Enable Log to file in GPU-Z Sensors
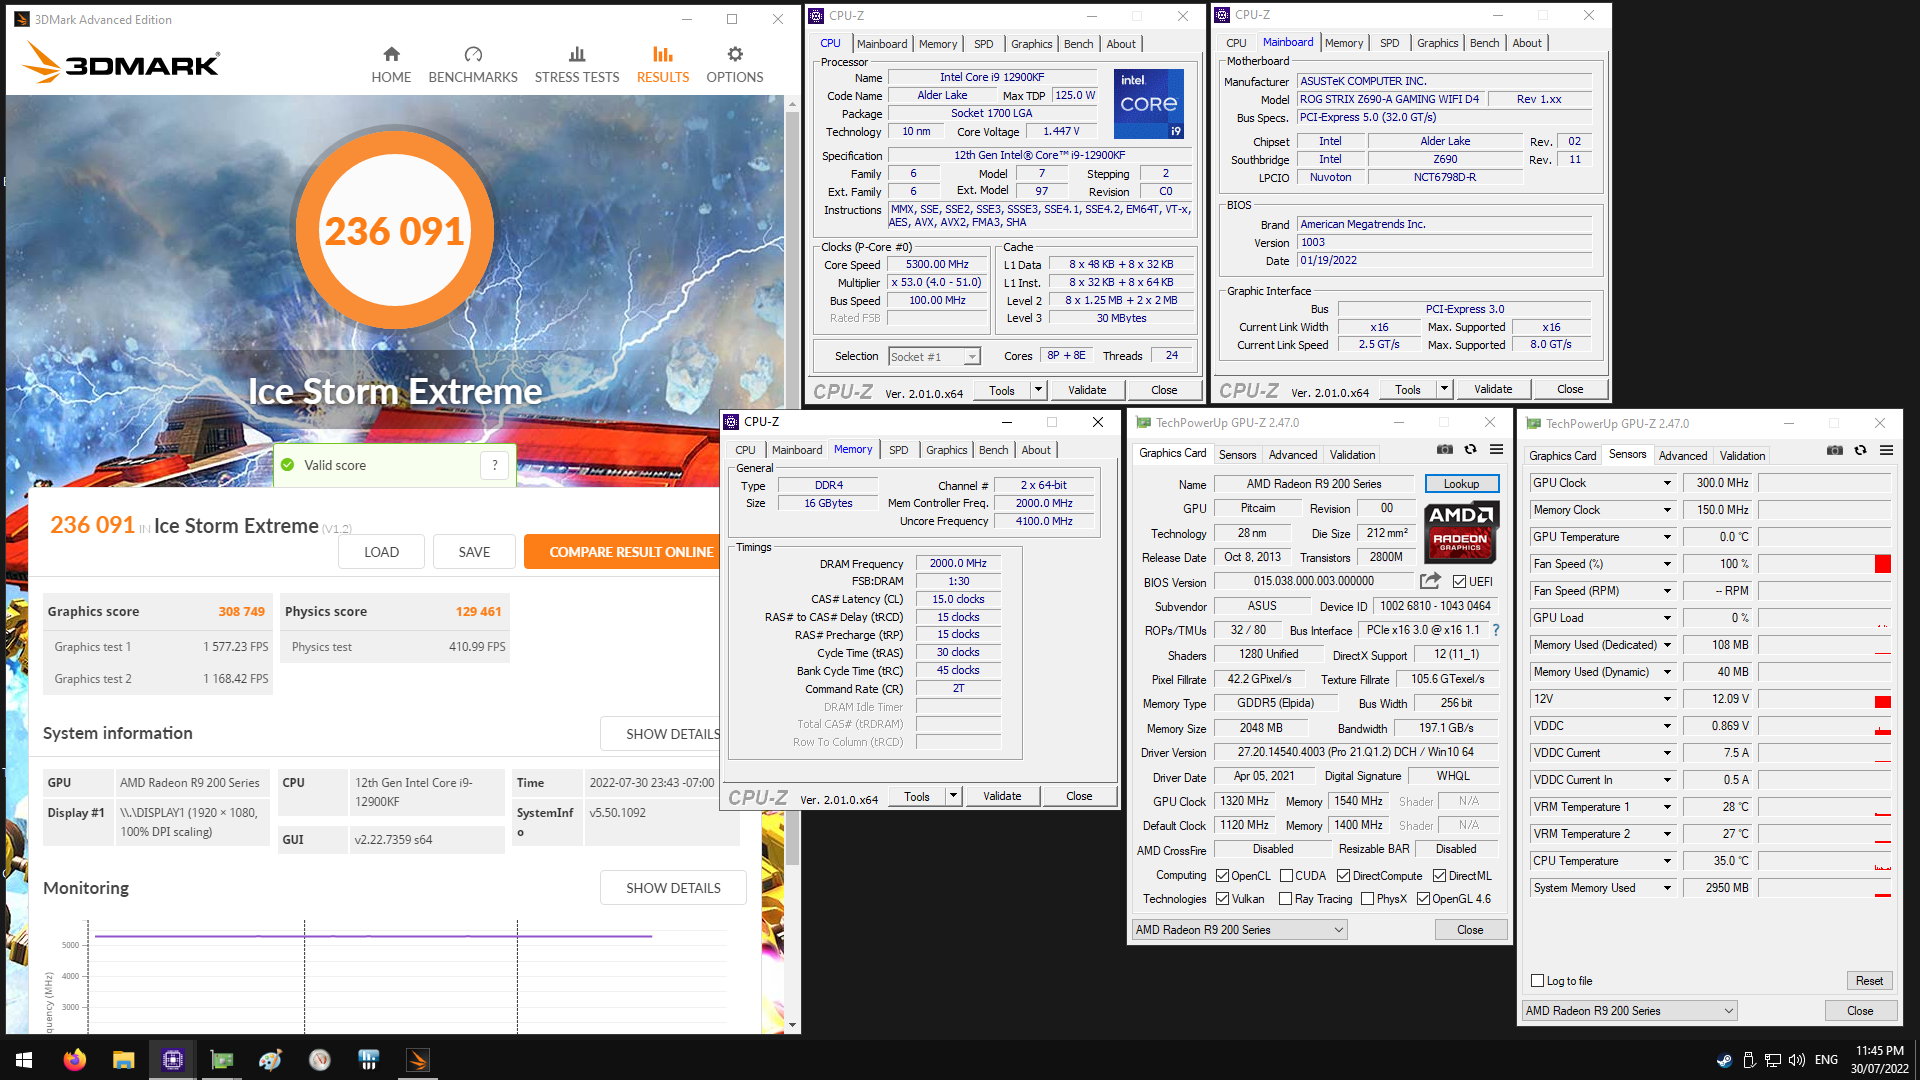Image resolution: width=1920 pixels, height=1080 pixels. coord(1538,981)
